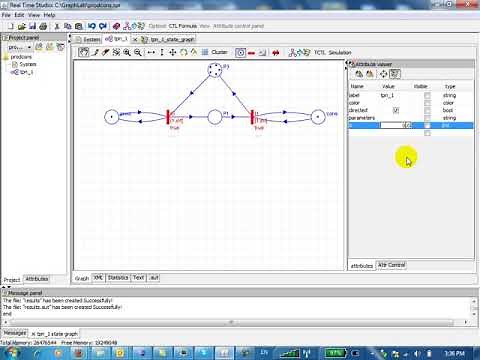Viewport: 480px width, 360px height.
Task: Toggle the Visible checkbox below the highlighted row
Action: click(427, 133)
